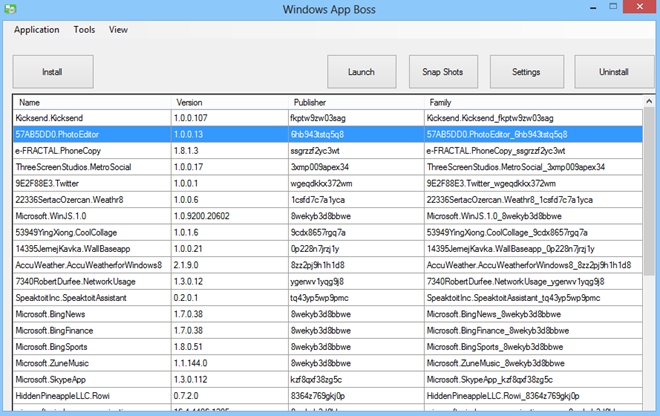
Task: Select the 57AB5DD0.PhotoEditor row
Action: (328, 134)
